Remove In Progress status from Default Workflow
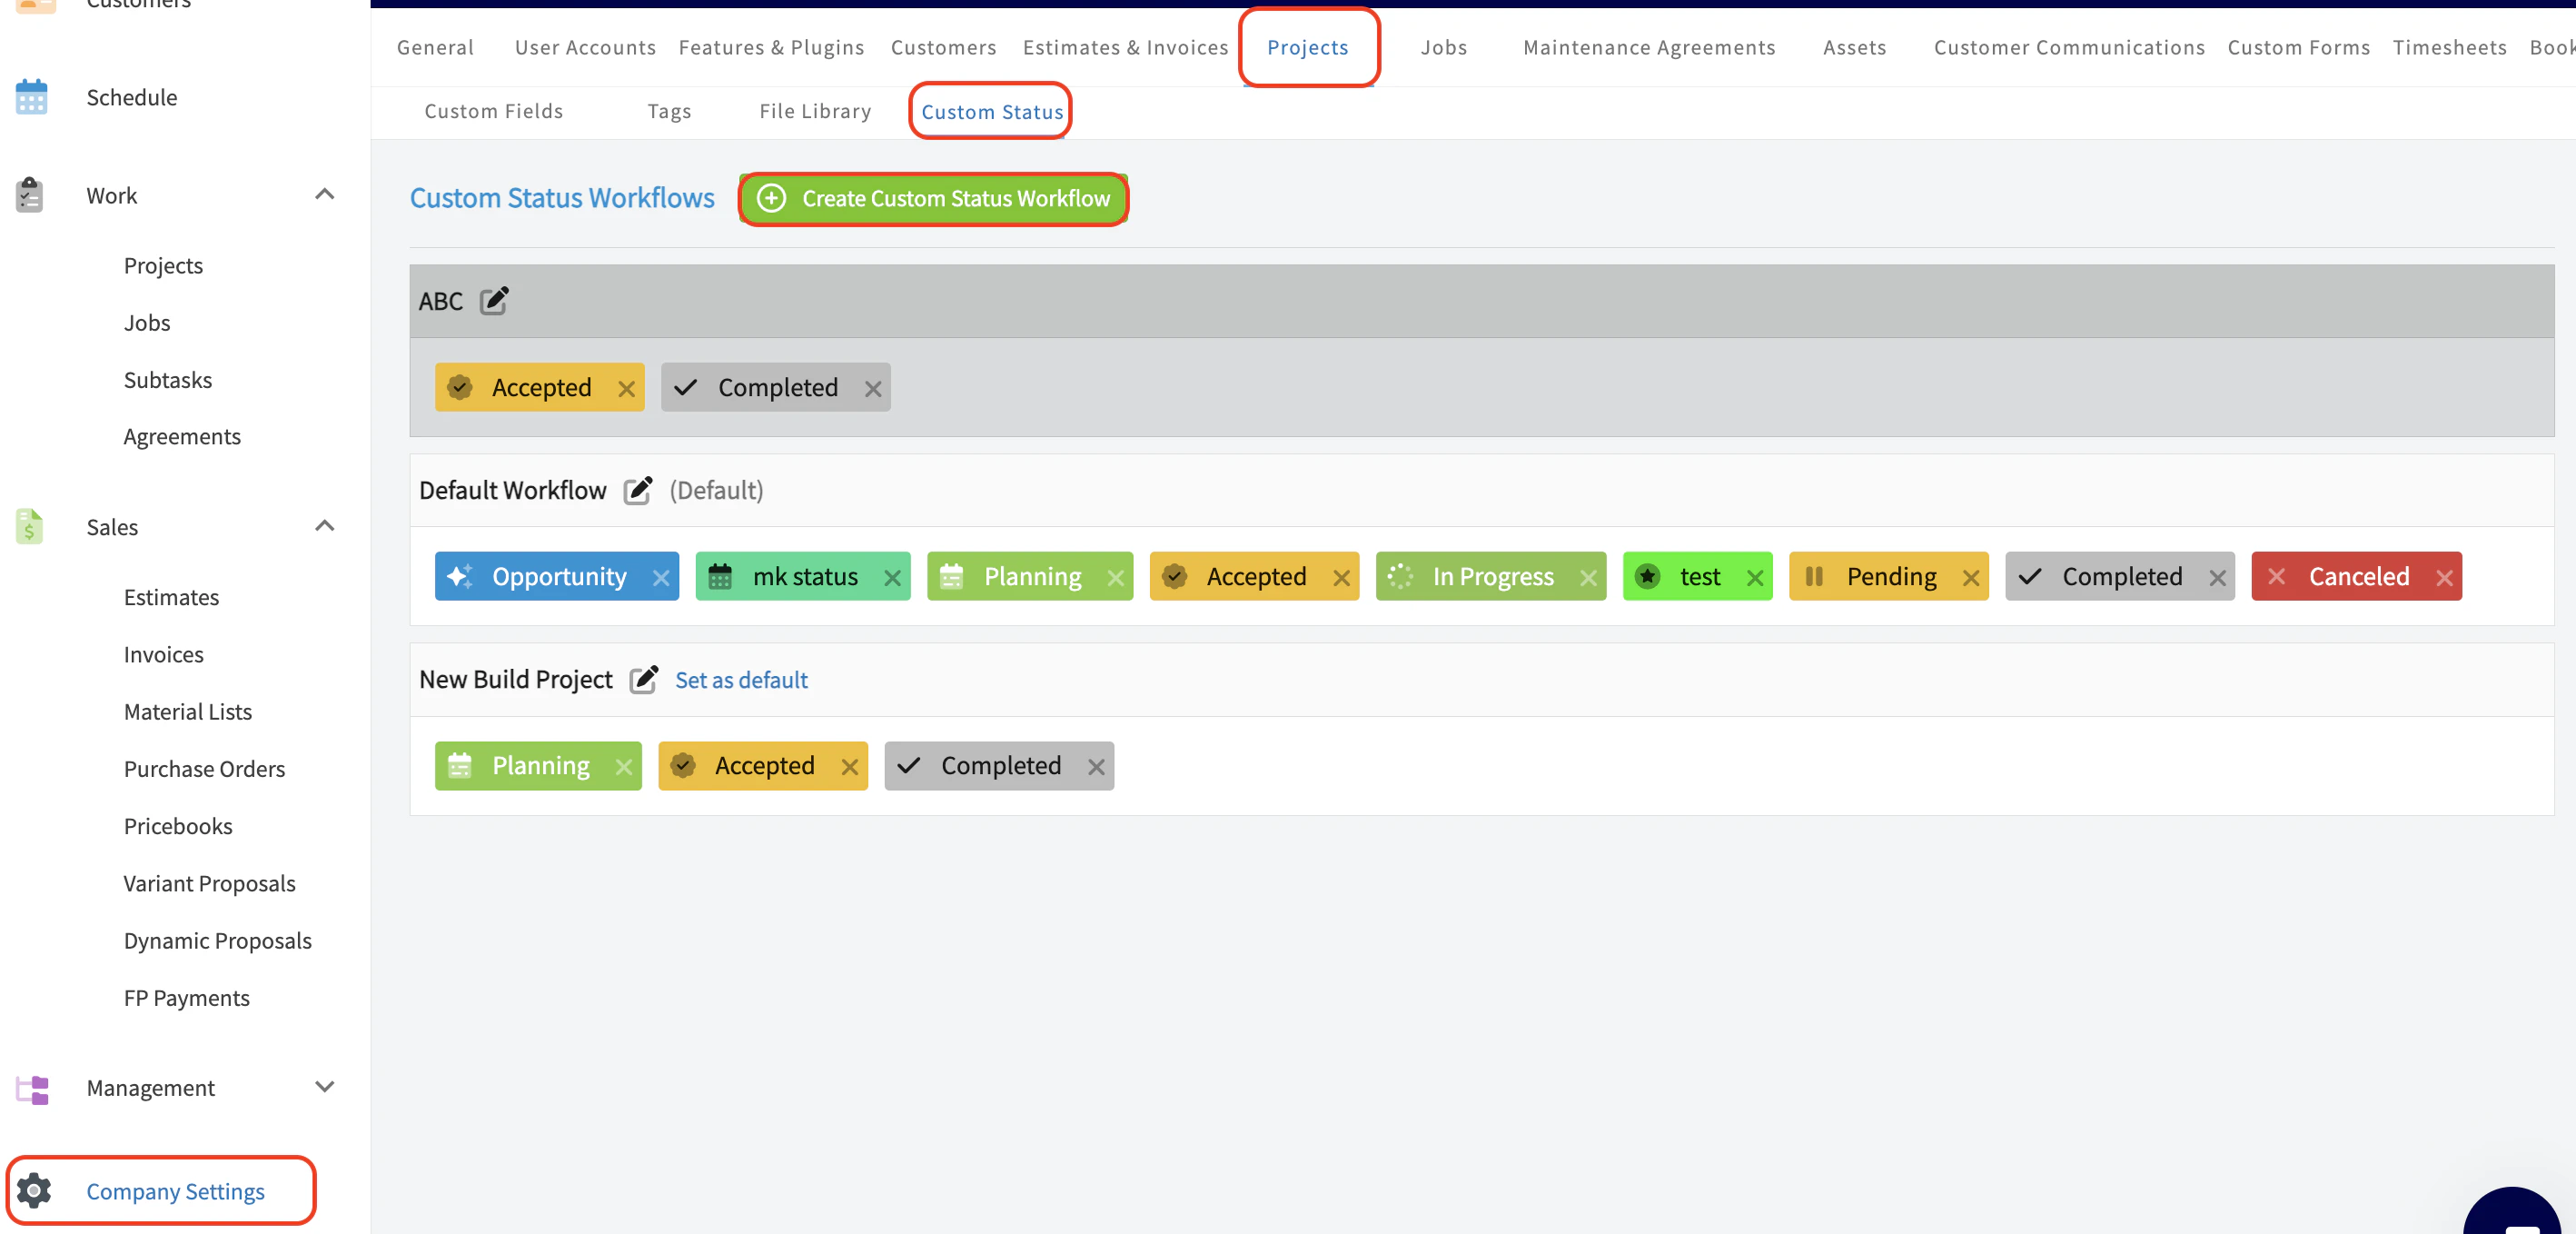Viewport: 2576px width, 1234px height. (1588, 577)
